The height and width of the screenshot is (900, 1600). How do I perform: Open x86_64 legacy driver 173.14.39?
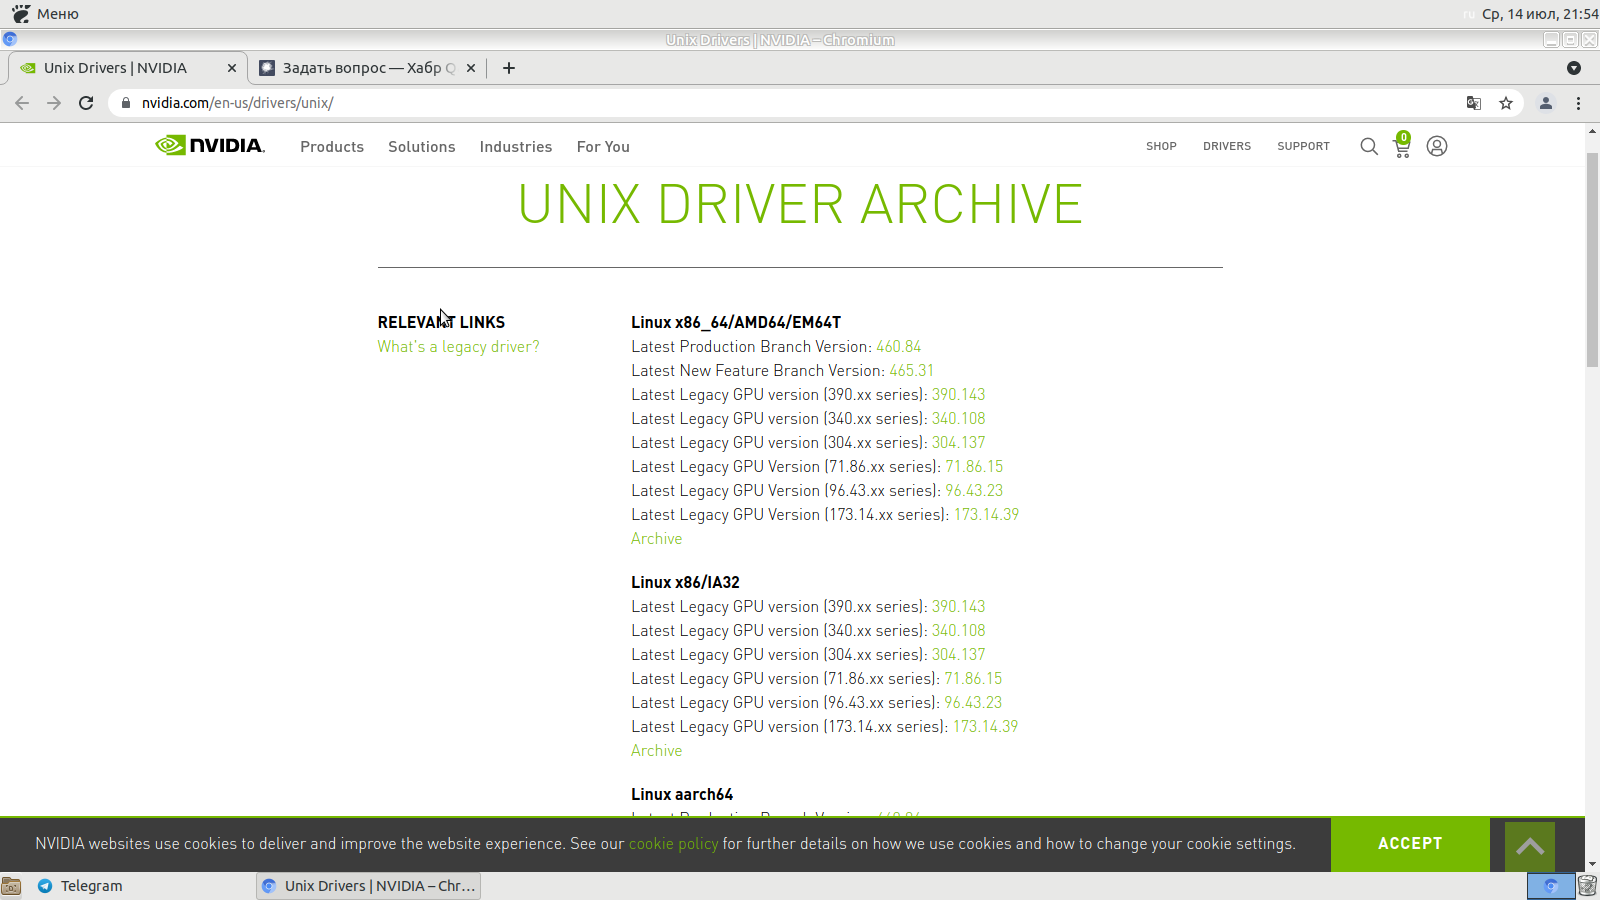tap(986, 515)
